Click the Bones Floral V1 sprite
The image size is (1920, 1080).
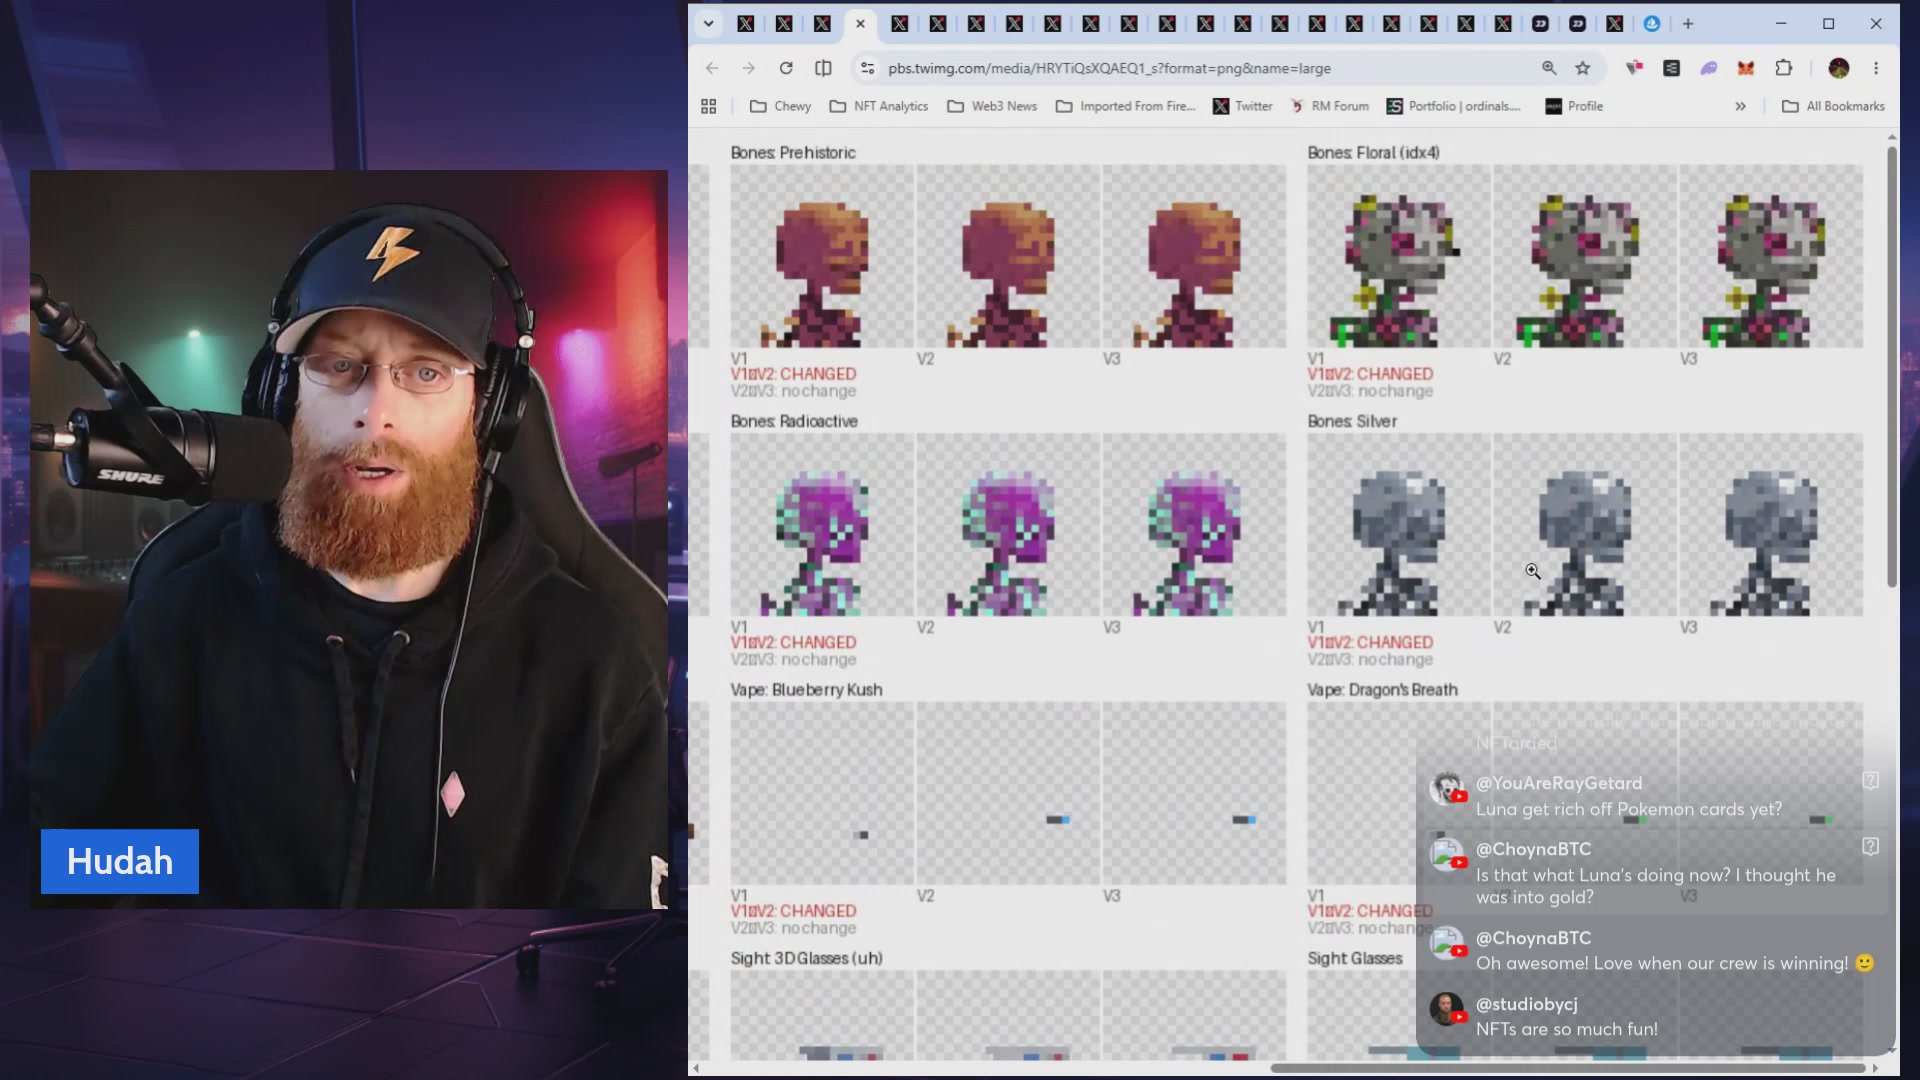pyautogui.click(x=1399, y=257)
